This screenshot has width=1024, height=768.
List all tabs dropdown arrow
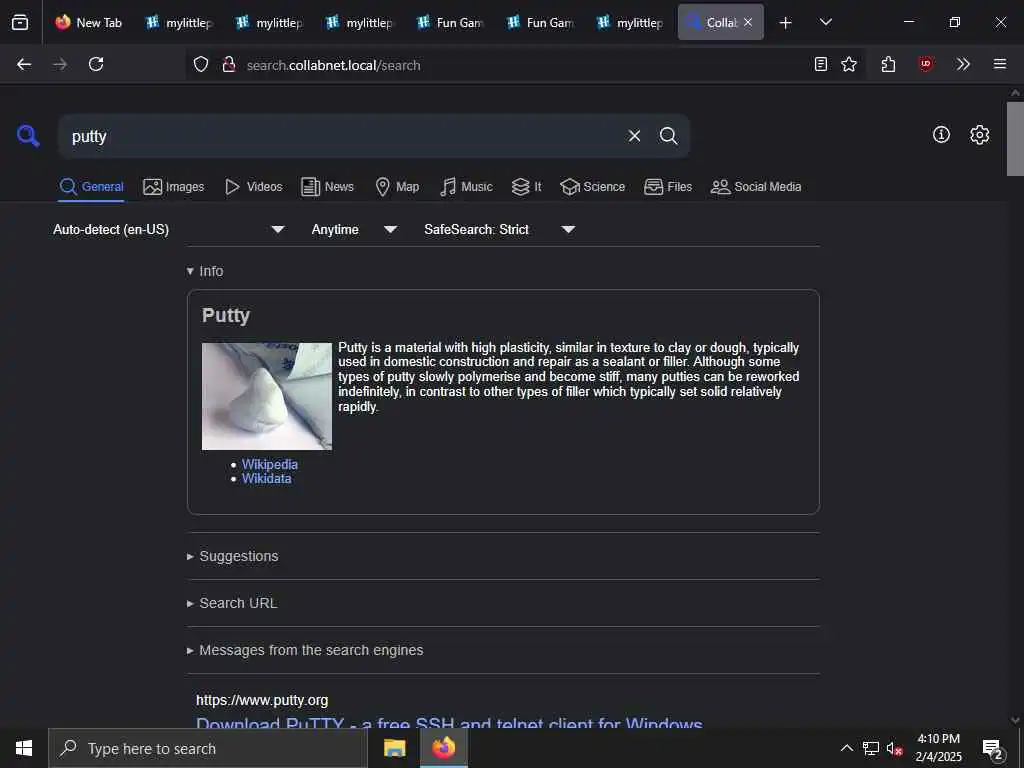point(825,22)
